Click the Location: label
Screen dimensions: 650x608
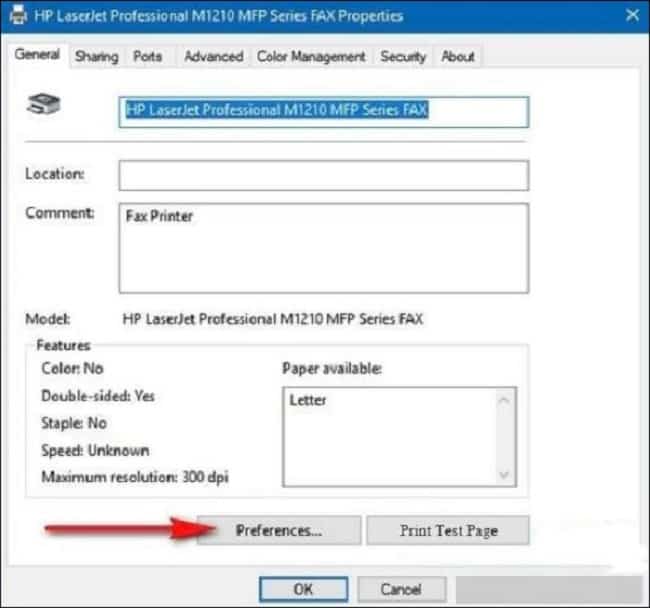coord(55,174)
